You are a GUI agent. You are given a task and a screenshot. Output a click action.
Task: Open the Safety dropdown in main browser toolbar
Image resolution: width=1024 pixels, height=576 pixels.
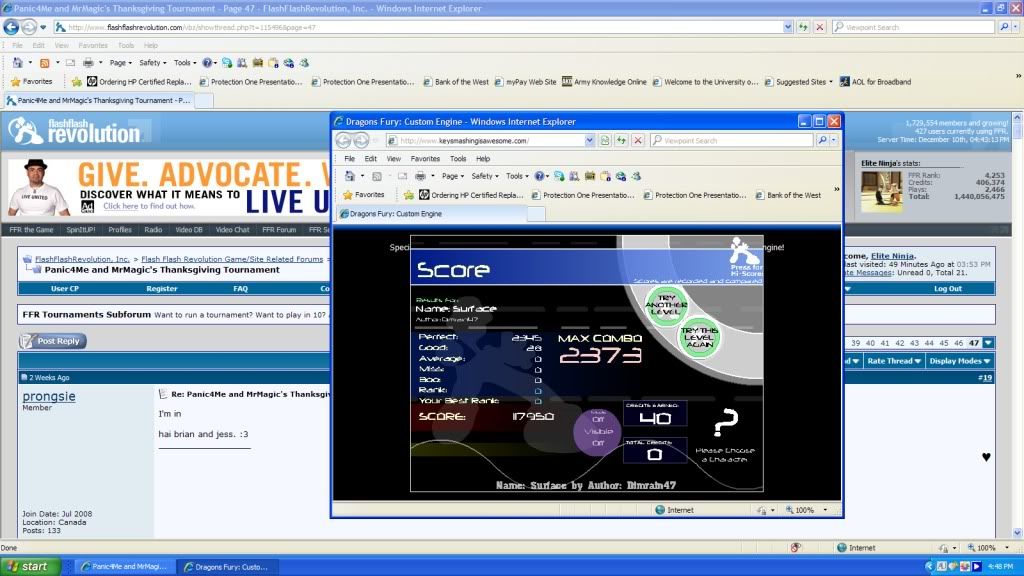(152, 62)
